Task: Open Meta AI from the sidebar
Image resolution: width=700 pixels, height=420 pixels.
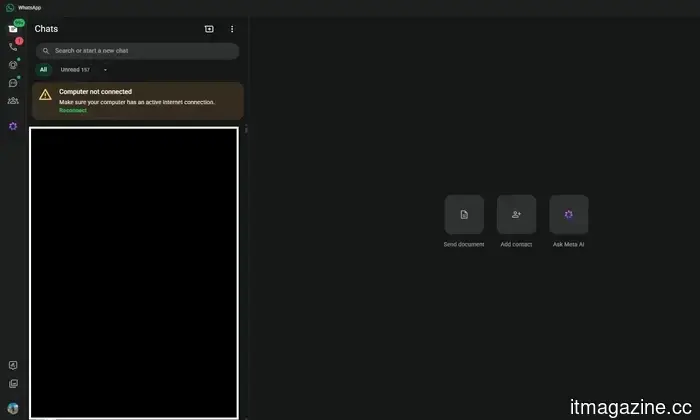Action: pos(13,126)
